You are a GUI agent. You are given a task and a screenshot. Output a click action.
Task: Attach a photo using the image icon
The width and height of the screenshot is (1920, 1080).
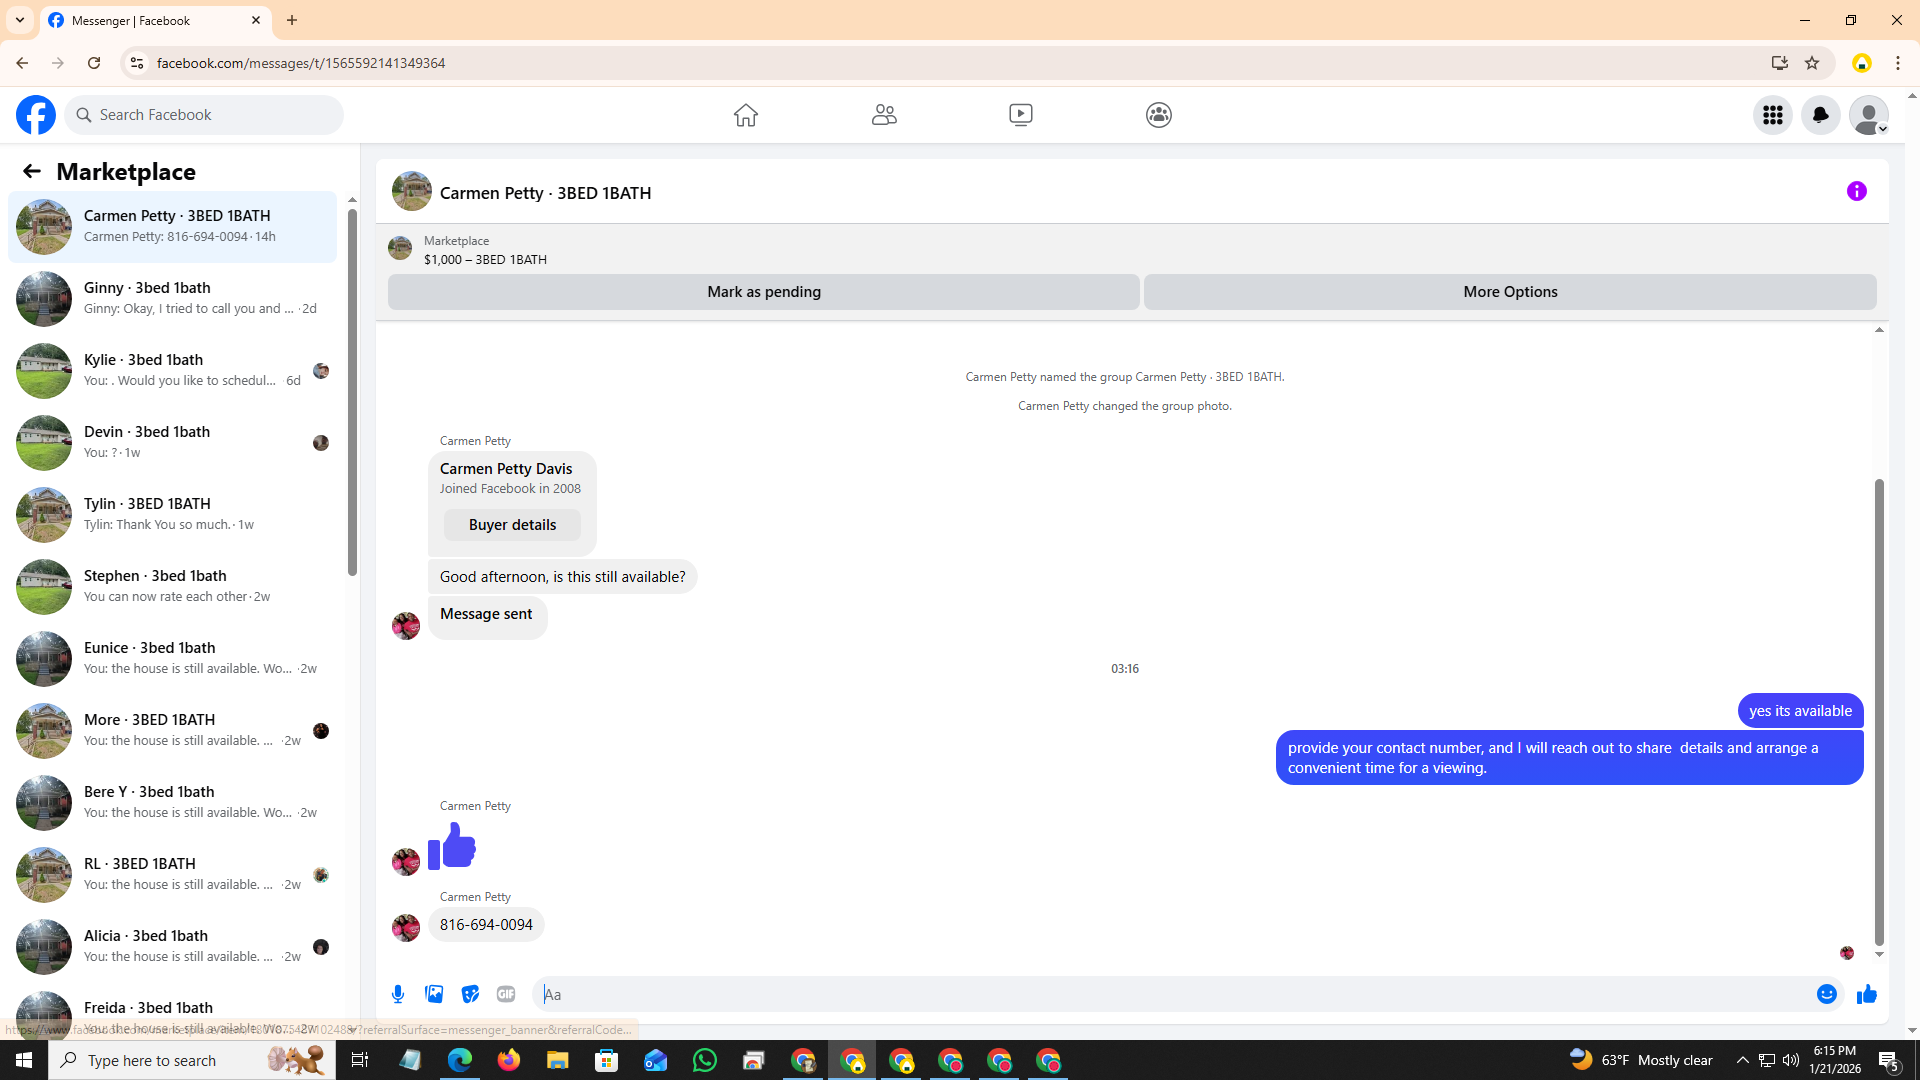click(434, 994)
